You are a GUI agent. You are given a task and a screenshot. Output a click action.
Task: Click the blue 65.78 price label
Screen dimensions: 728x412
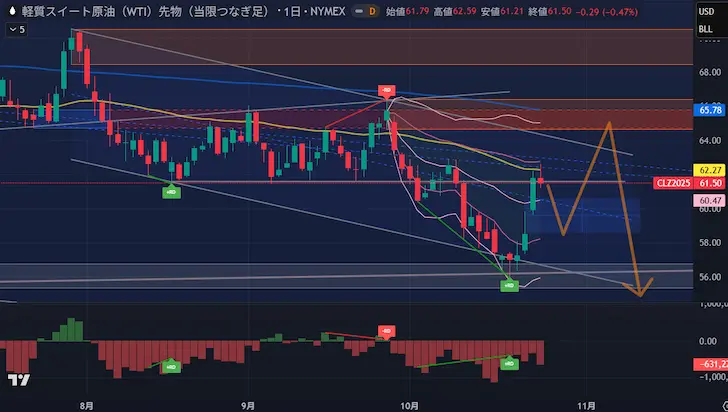point(710,110)
